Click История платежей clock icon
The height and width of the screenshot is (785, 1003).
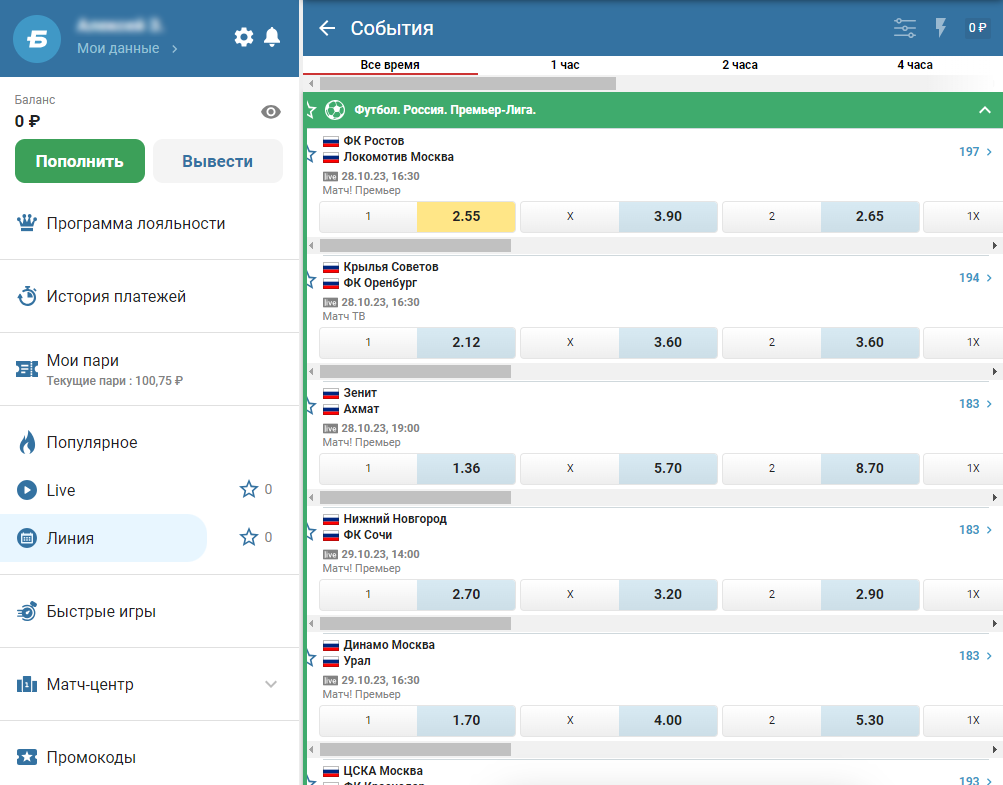click(x=26, y=296)
